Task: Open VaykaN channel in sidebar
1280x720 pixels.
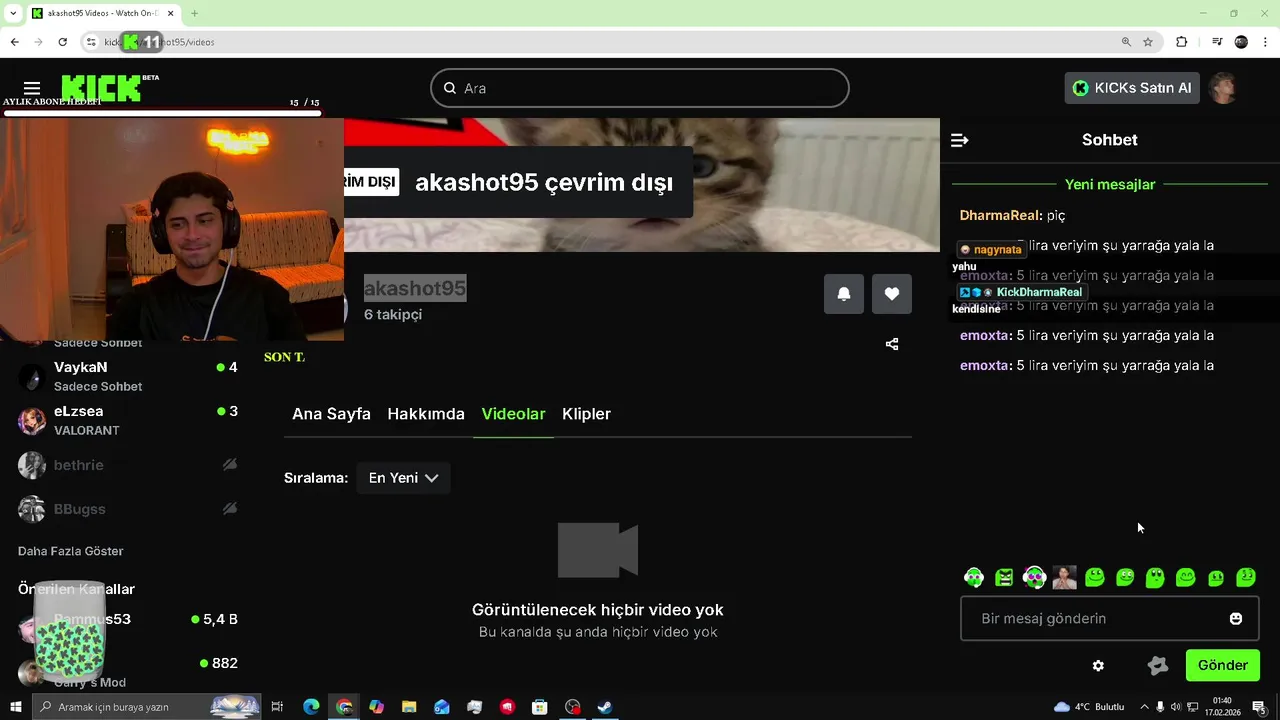Action: click(128, 376)
